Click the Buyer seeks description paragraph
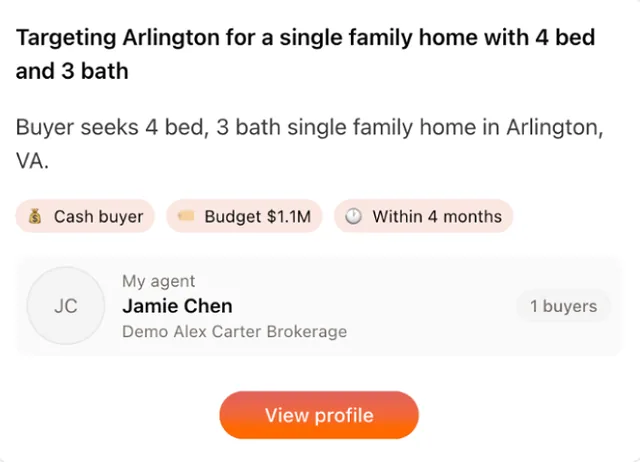 (x=309, y=144)
